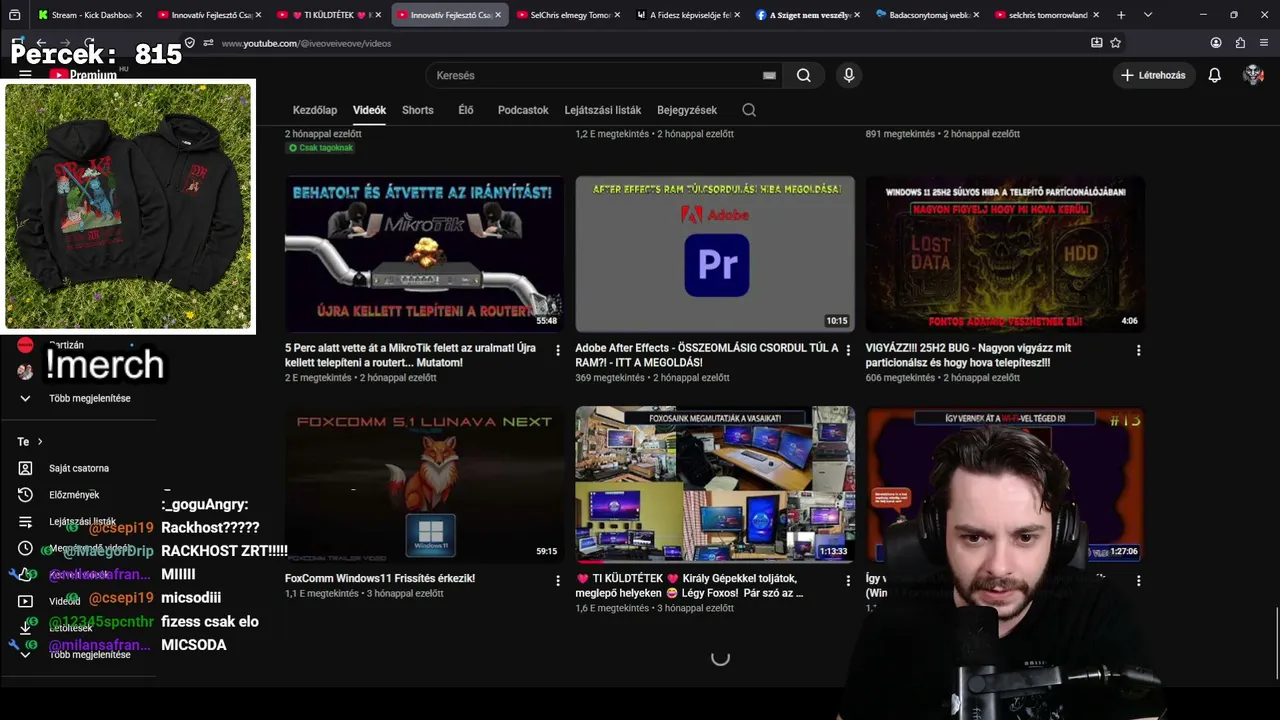
Task: Open options for Adobe After Effects video
Action: (848, 350)
